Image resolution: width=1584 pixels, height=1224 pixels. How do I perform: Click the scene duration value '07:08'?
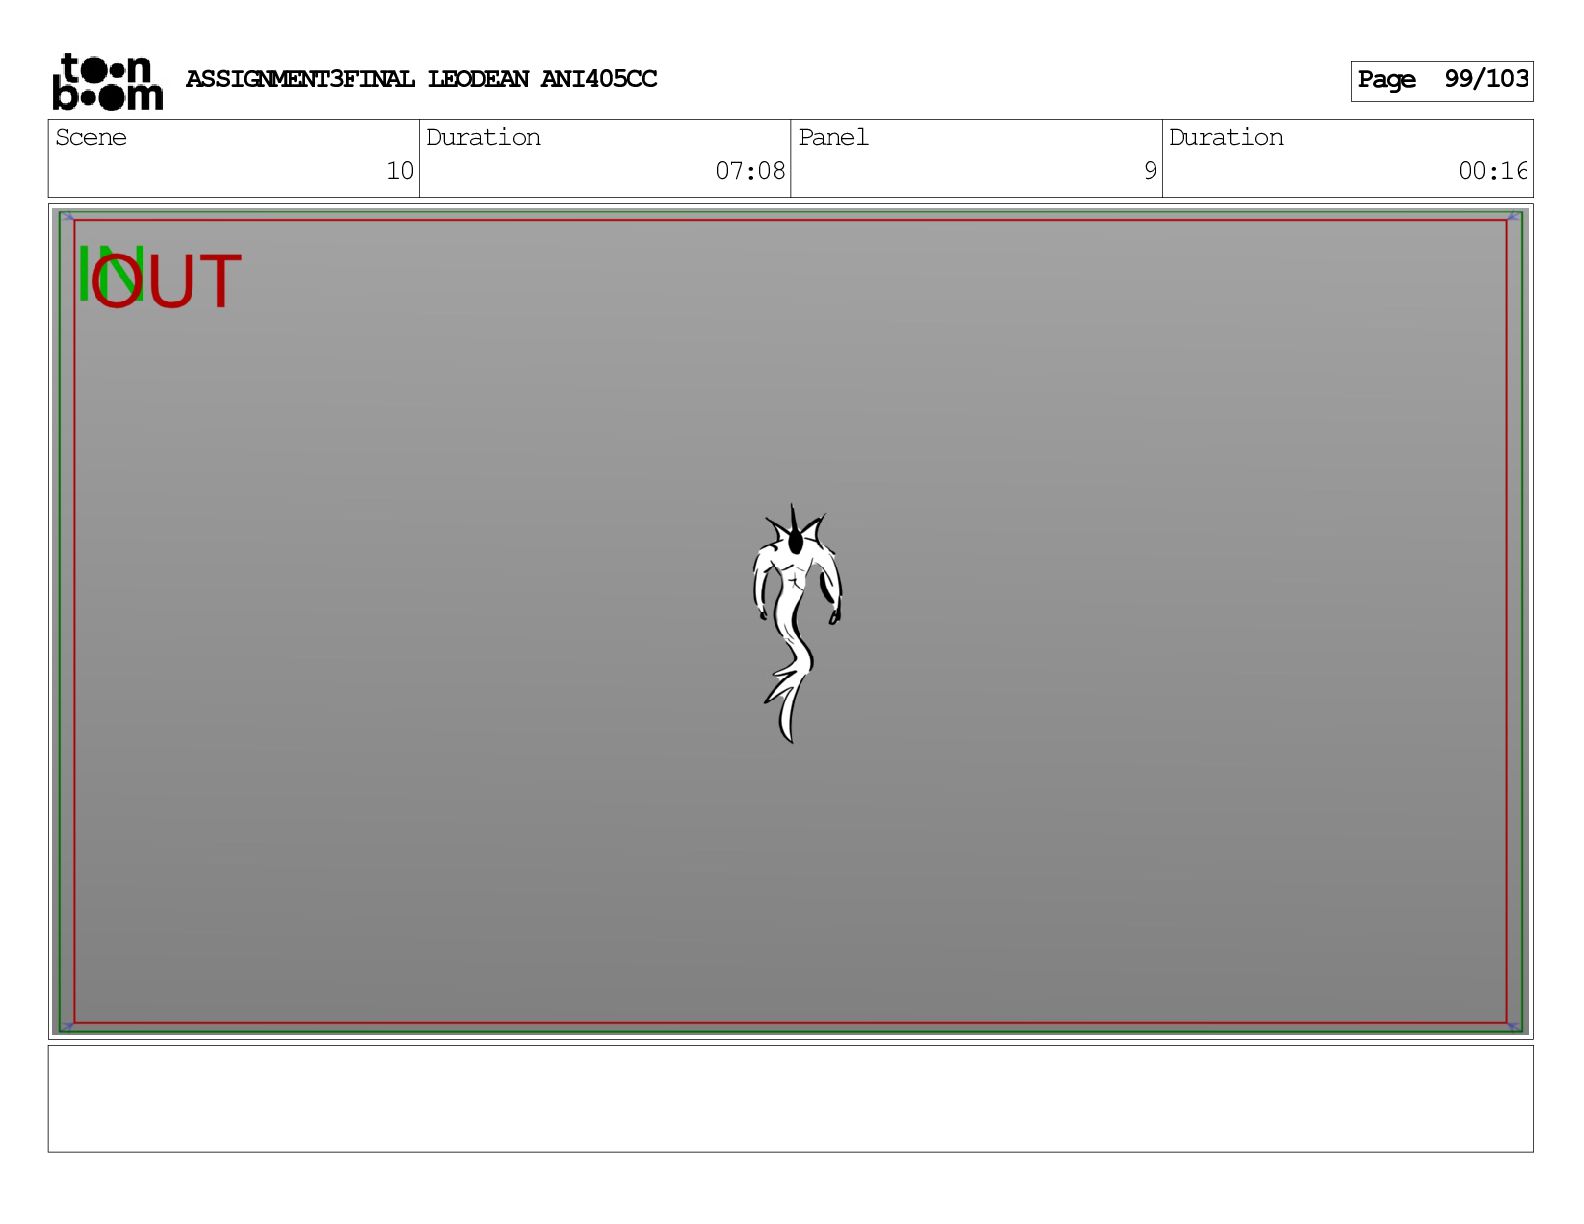point(750,171)
